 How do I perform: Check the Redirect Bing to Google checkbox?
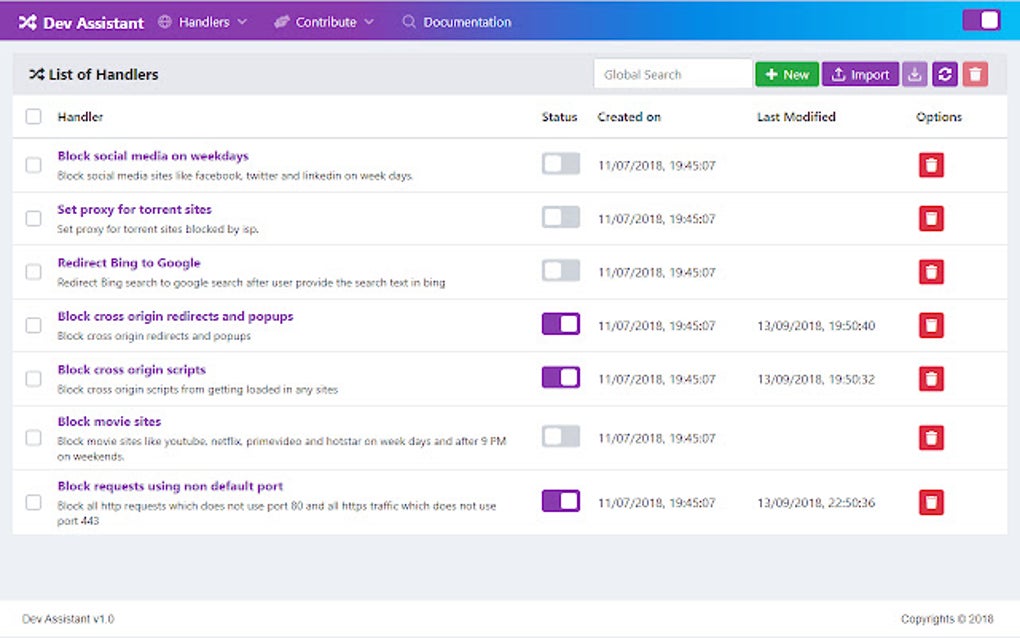[x=33, y=272]
